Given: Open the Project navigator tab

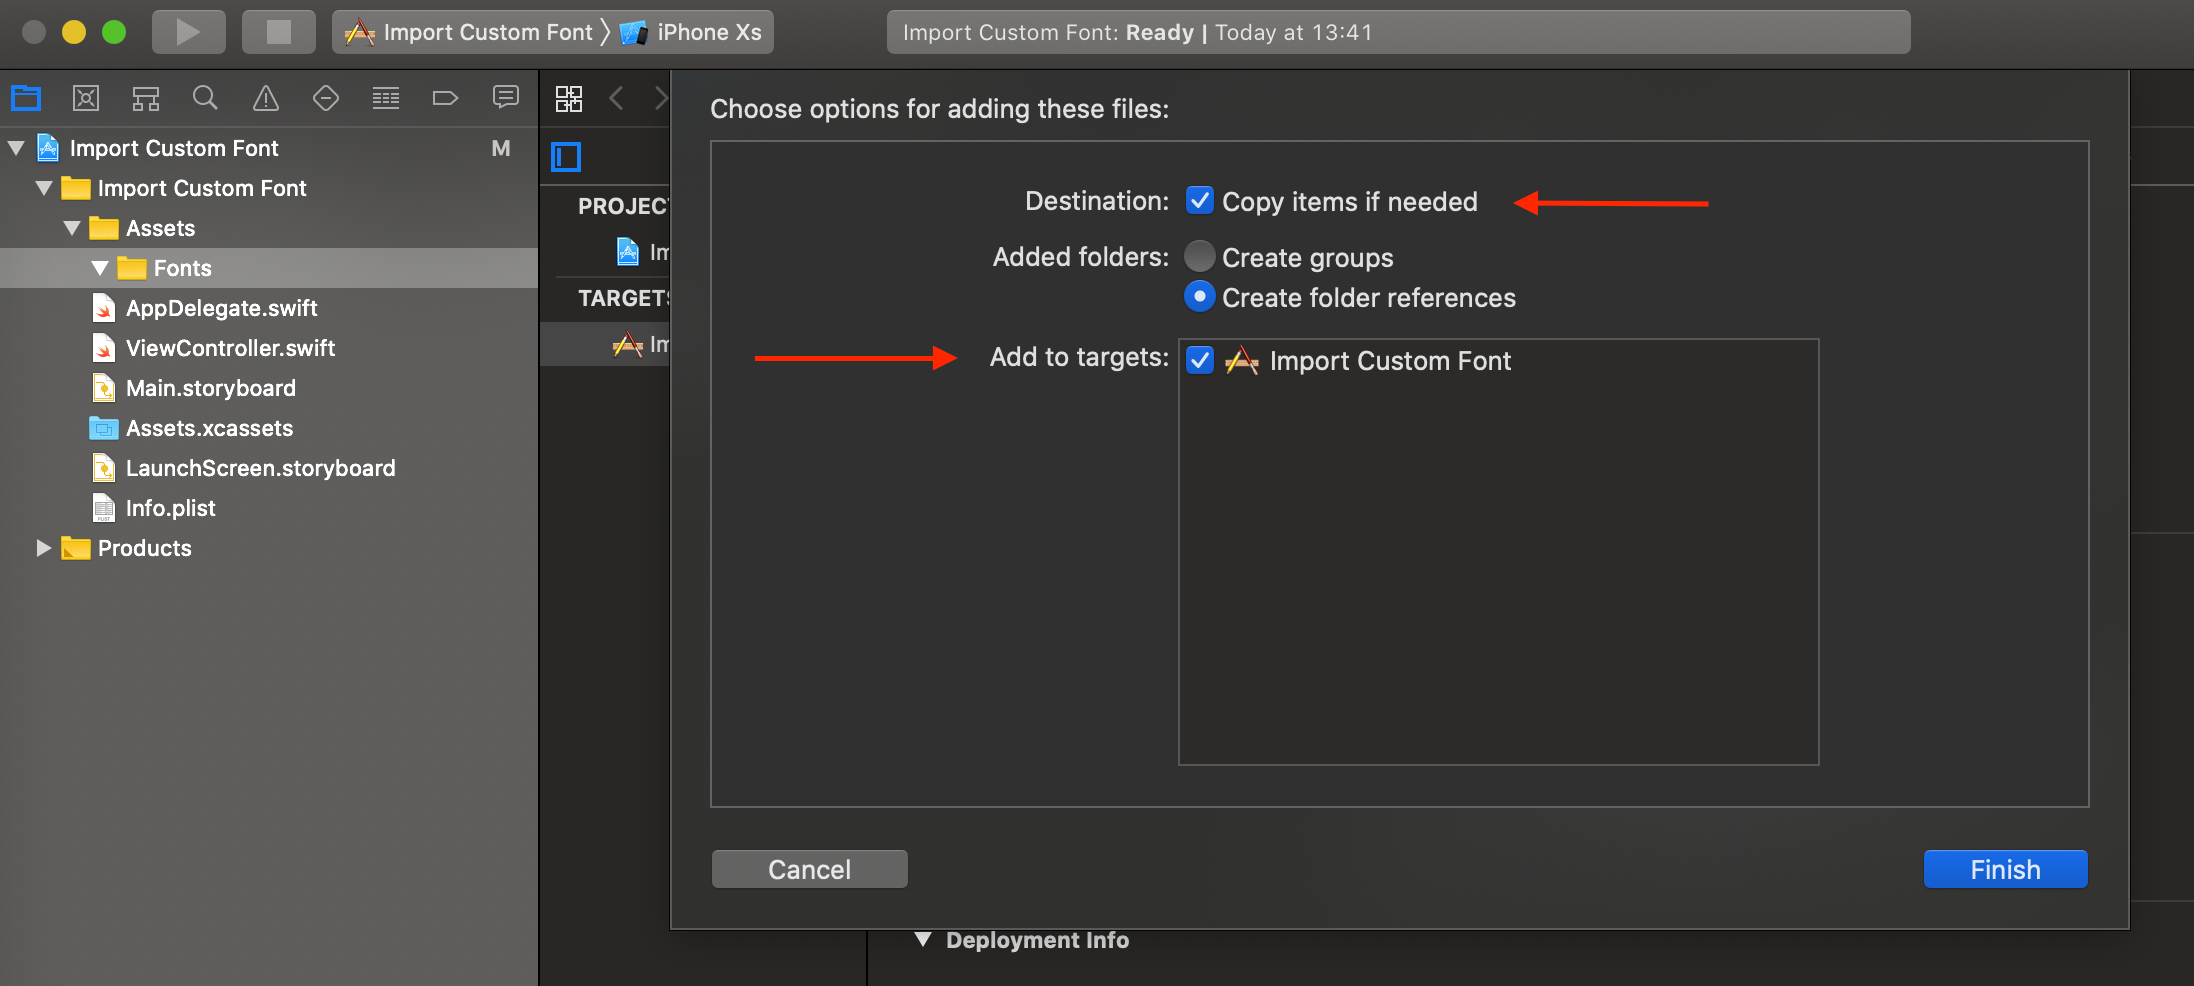Looking at the screenshot, I should (x=26, y=98).
